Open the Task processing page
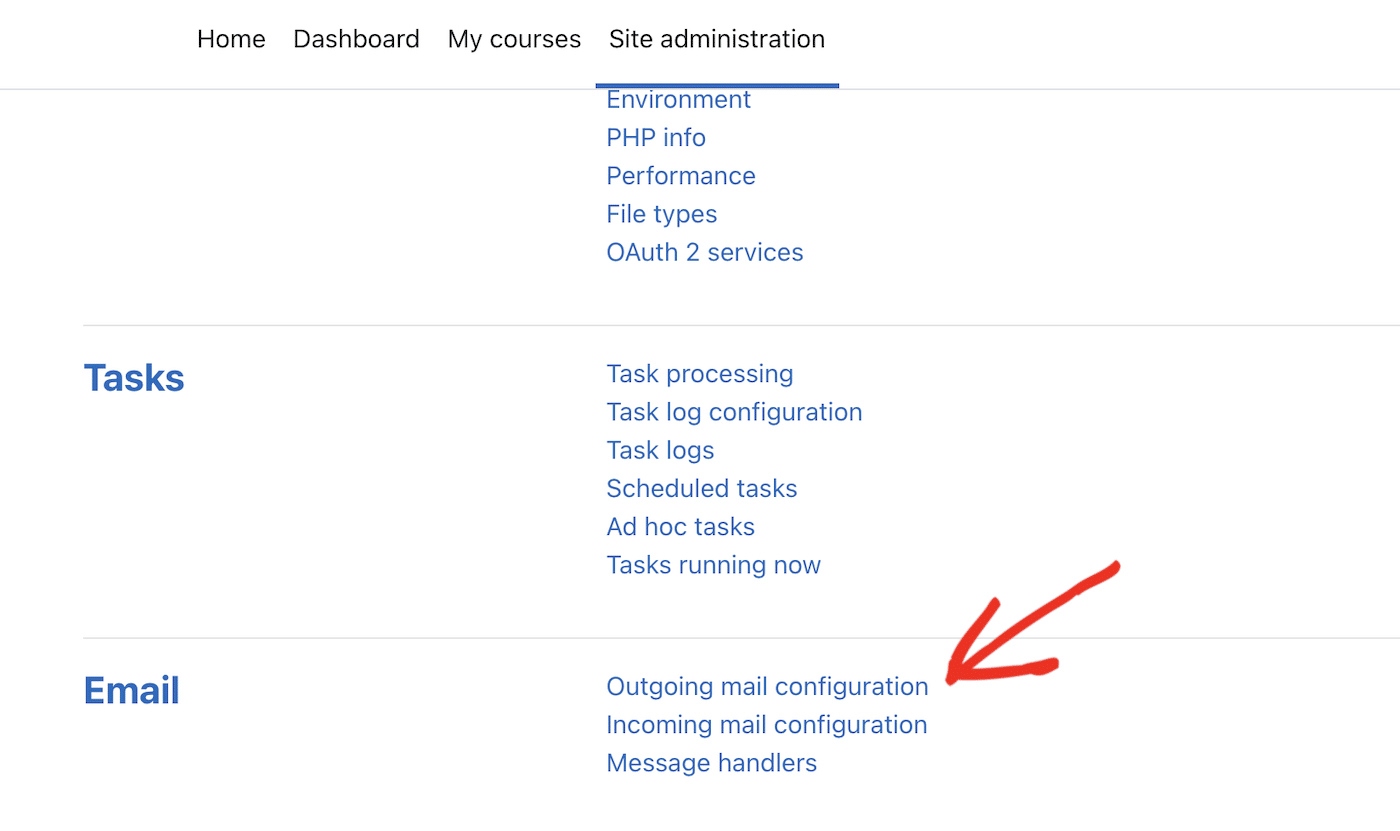 [699, 373]
